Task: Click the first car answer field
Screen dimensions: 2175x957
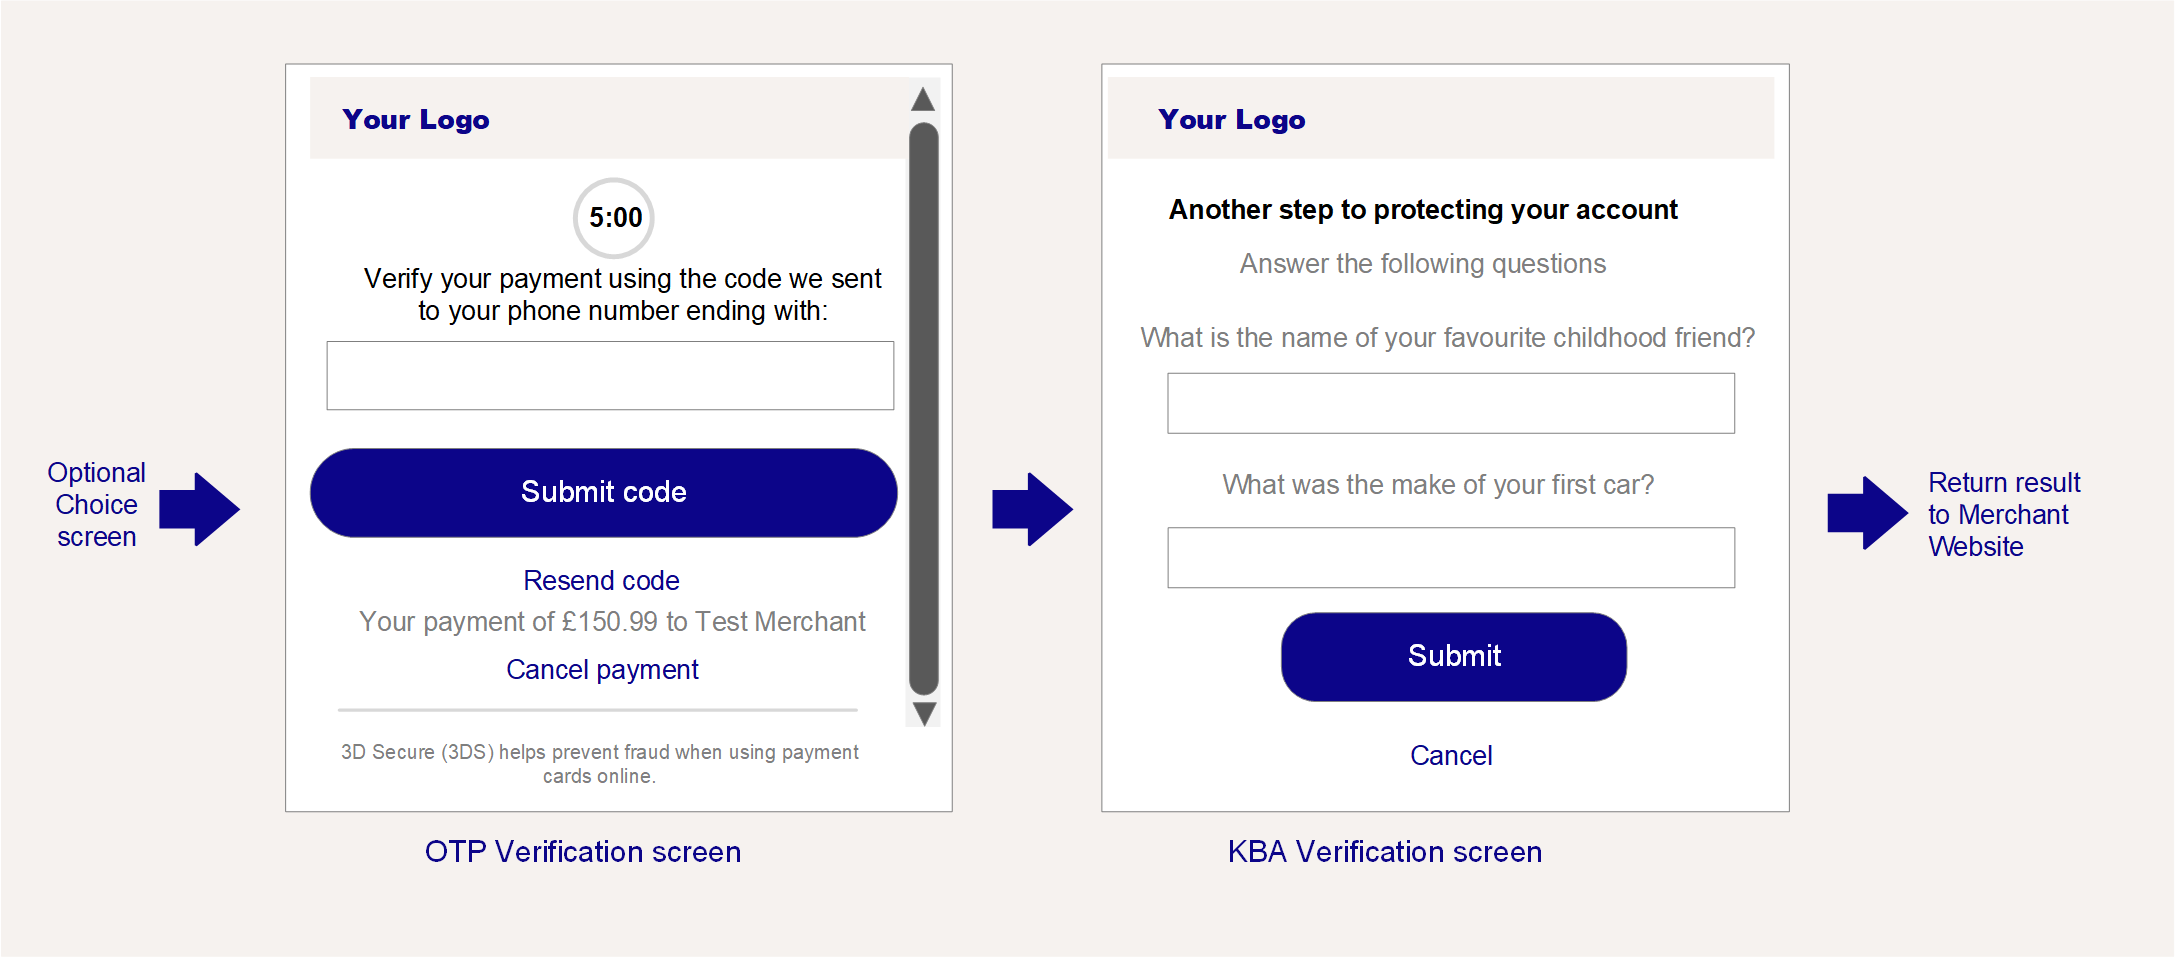Action: click(x=1451, y=558)
